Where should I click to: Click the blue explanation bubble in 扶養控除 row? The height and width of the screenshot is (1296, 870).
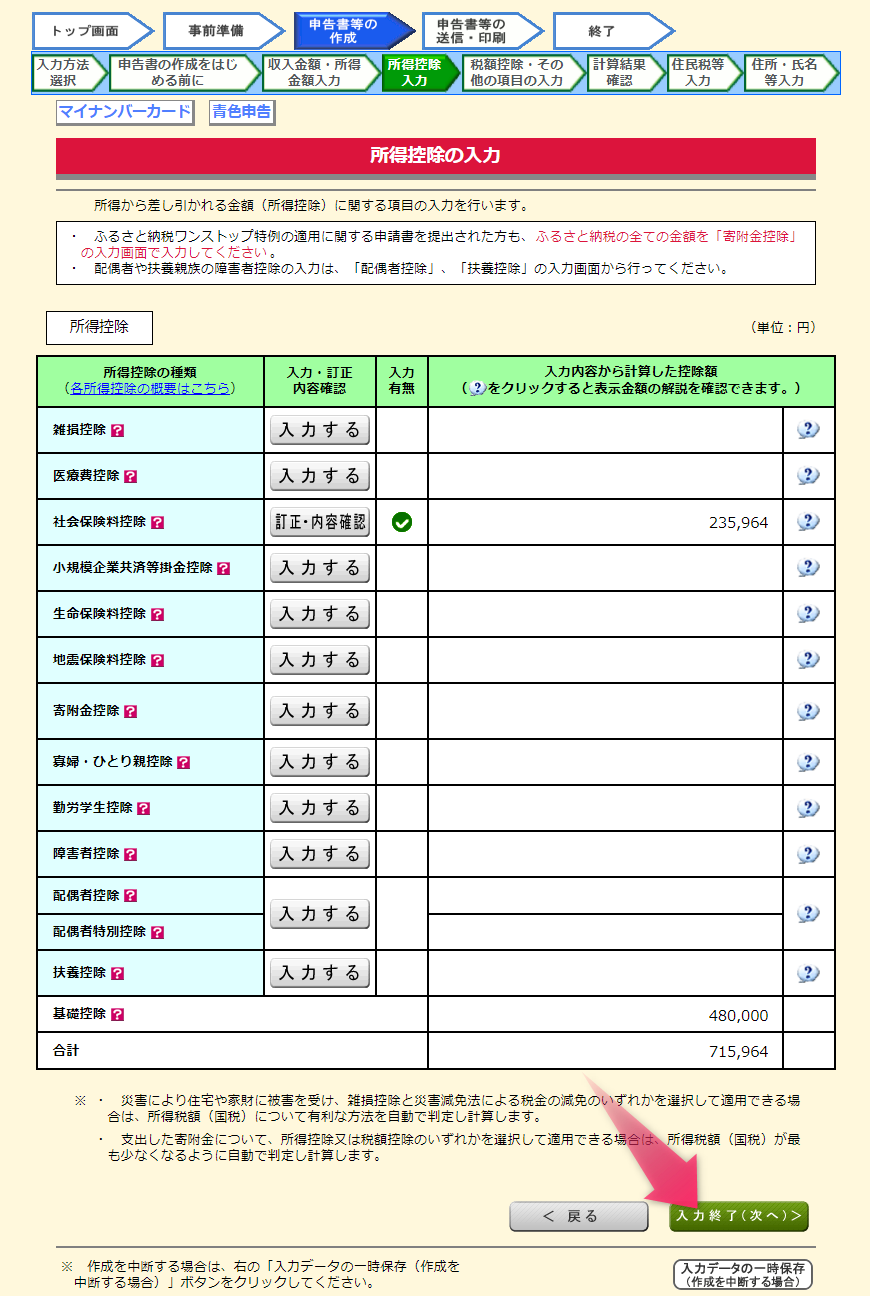click(808, 973)
